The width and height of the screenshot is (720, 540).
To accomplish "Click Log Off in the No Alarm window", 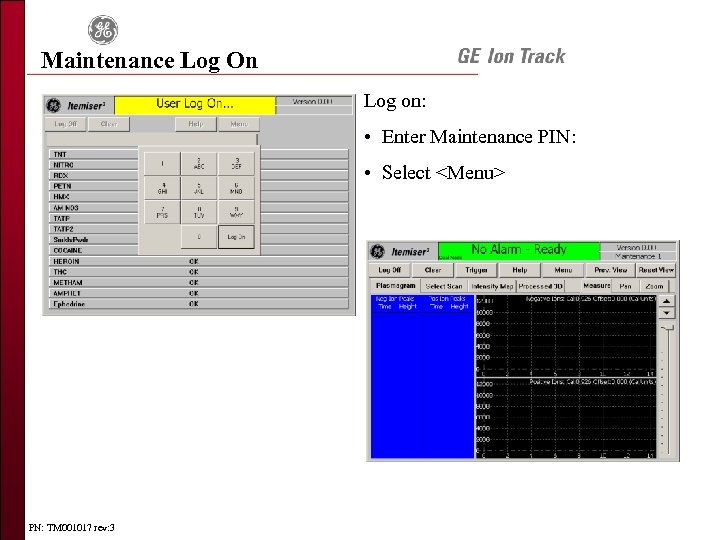I will point(389,270).
